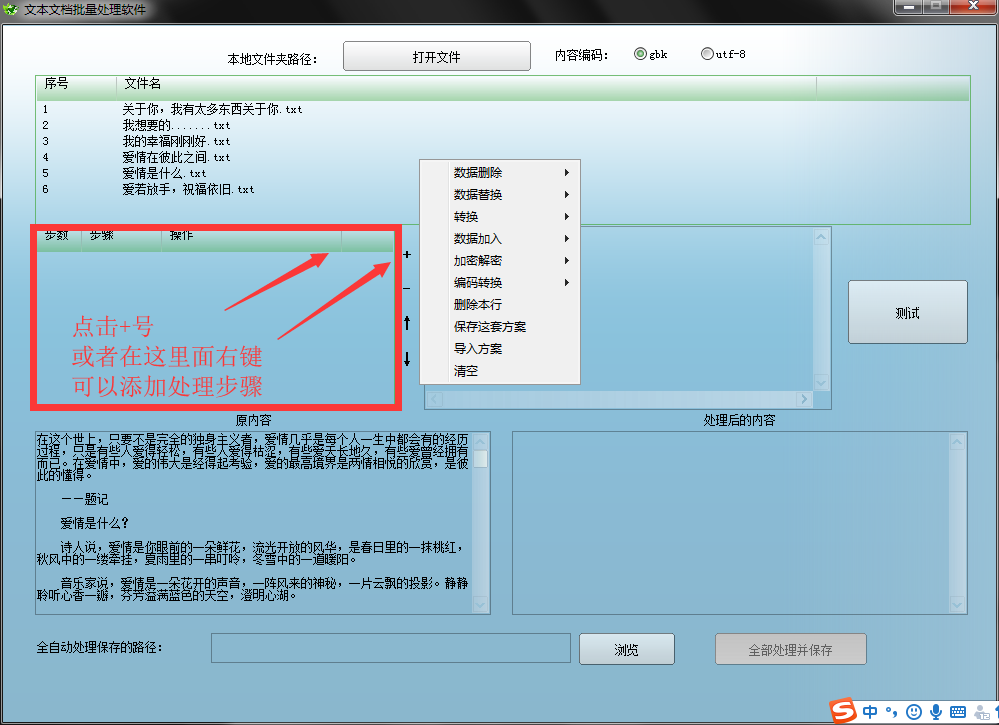Choose 保存这套方案 from context menu
Viewport: 999px width, 725px height.
(x=500, y=327)
